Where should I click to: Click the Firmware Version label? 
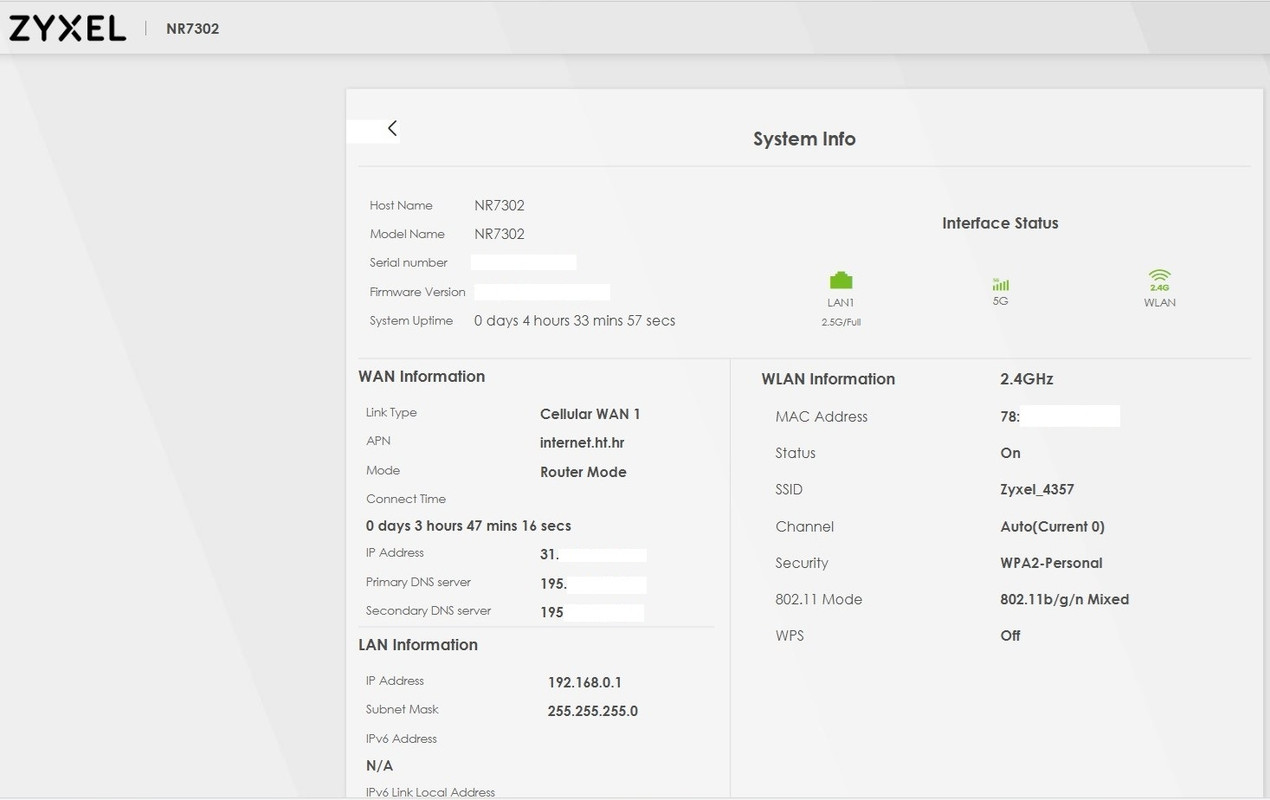(x=417, y=292)
